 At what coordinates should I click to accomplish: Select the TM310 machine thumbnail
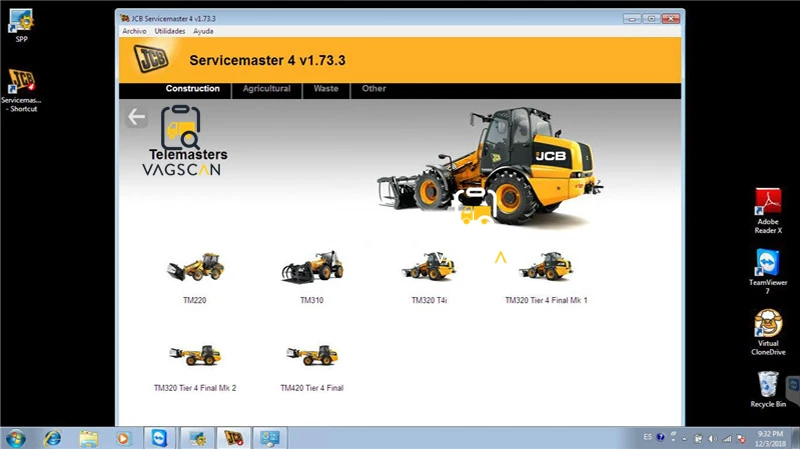[x=312, y=266]
